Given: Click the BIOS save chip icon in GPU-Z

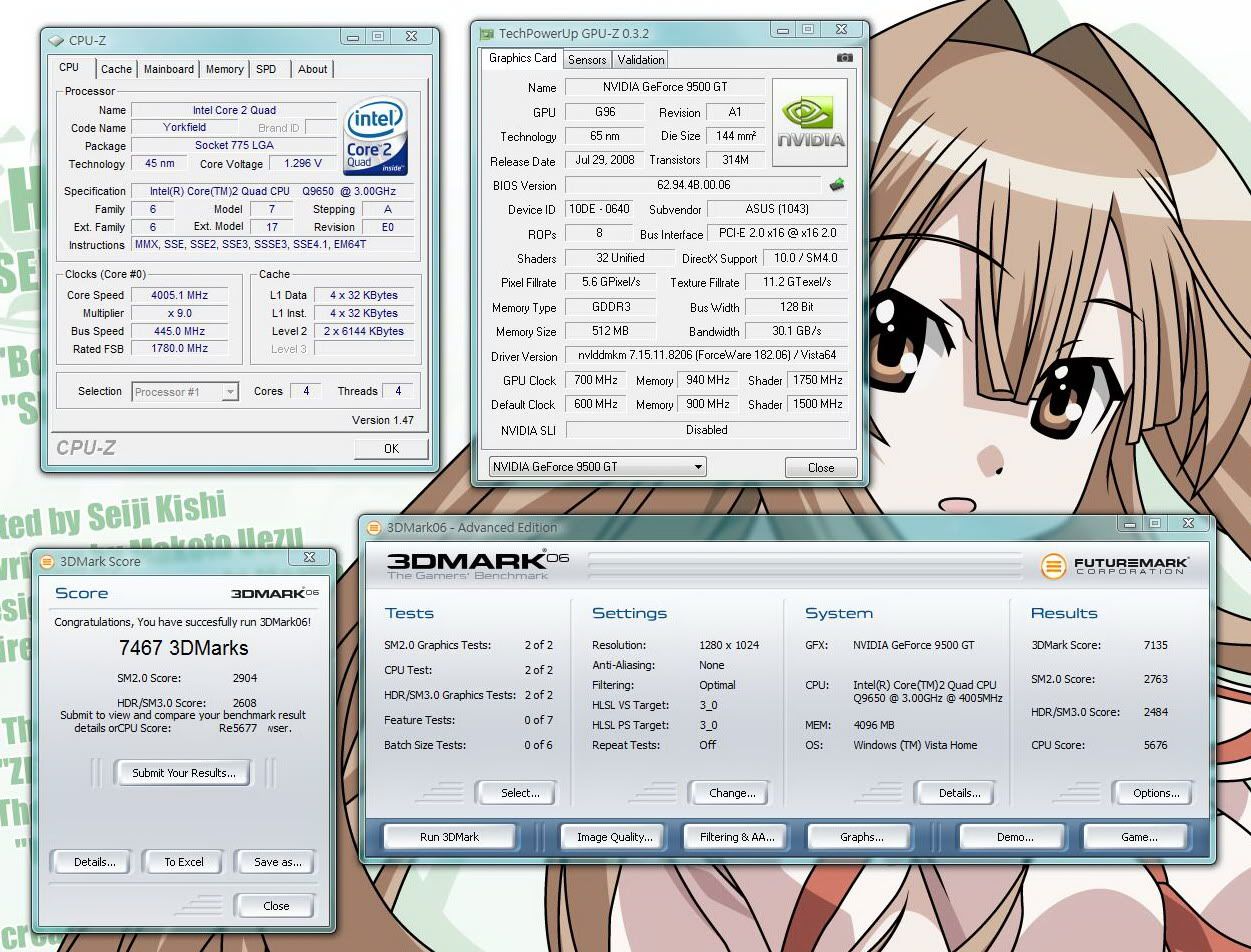Looking at the screenshot, I should 837,185.
